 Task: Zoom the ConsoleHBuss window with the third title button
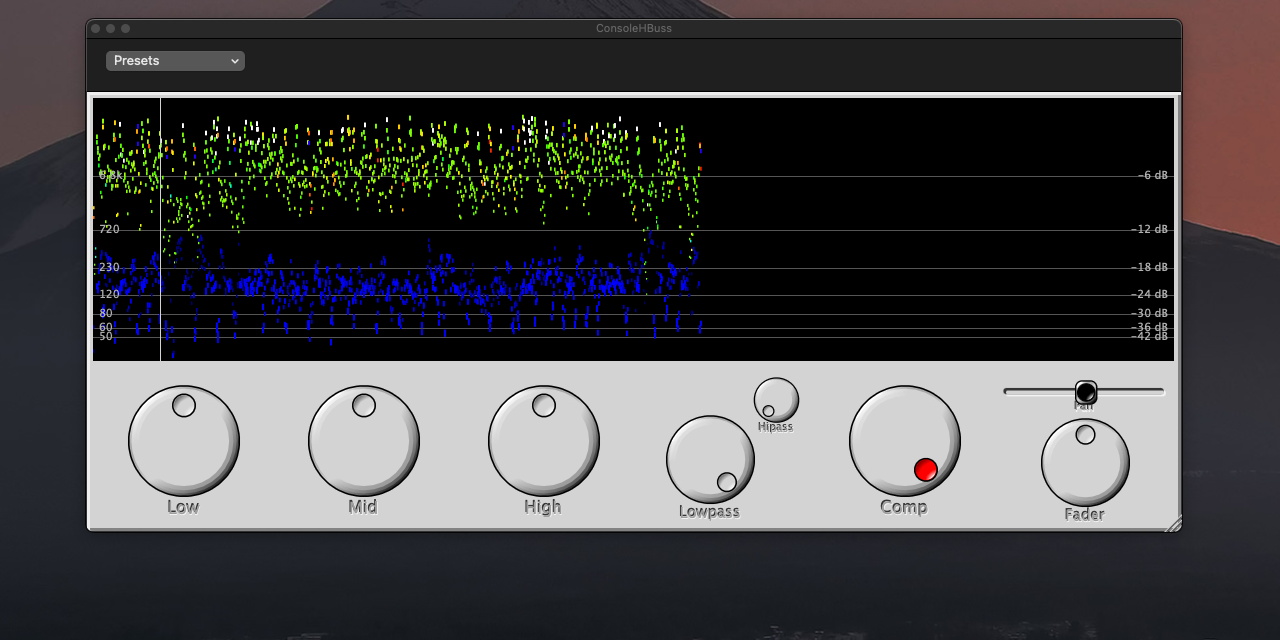[x=126, y=28]
